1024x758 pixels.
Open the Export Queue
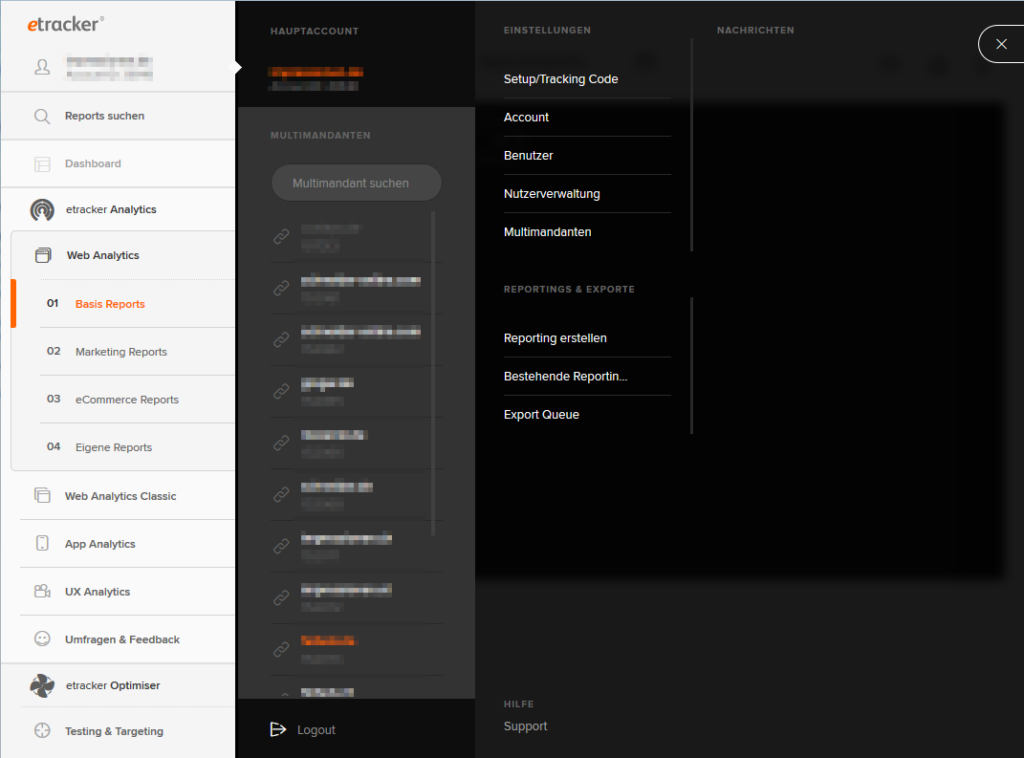tap(541, 415)
